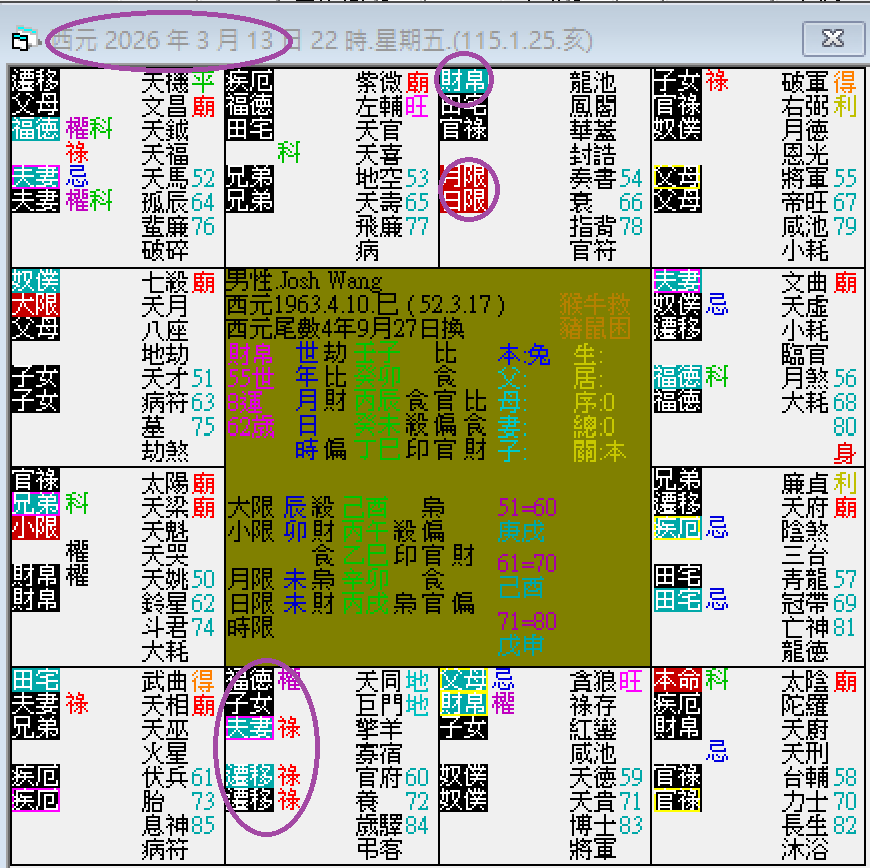This screenshot has width=870, height=868.
Task: Click the 遷移 label below the circled 夫妻
Action: click(x=248, y=778)
